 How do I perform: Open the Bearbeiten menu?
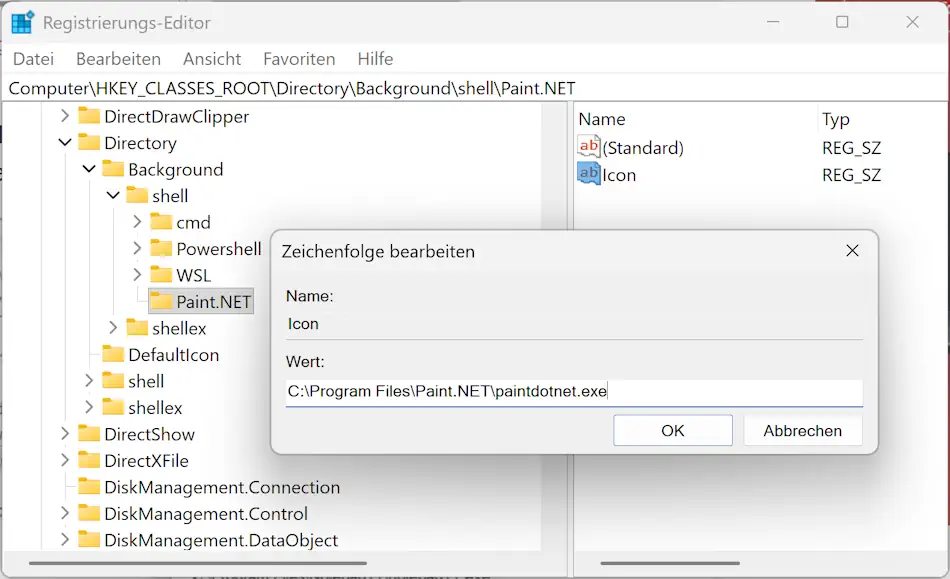(118, 59)
